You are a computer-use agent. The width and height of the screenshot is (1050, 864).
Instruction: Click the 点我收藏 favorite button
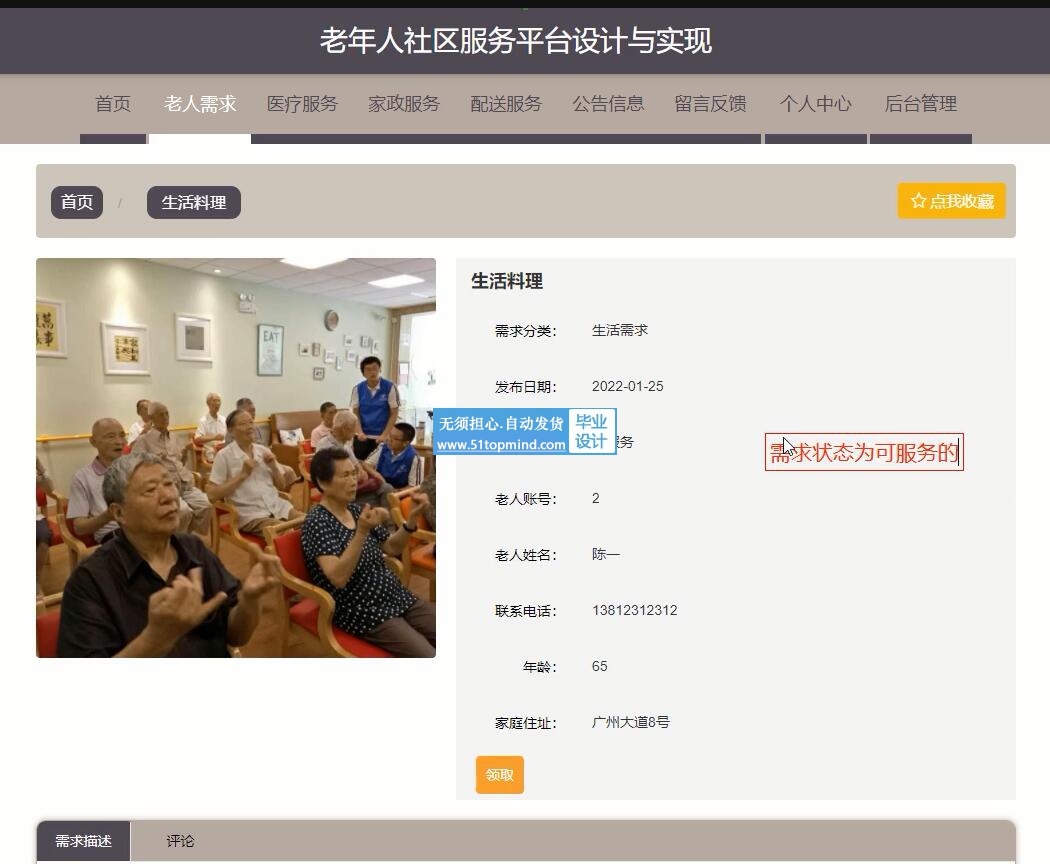(x=952, y=201)
